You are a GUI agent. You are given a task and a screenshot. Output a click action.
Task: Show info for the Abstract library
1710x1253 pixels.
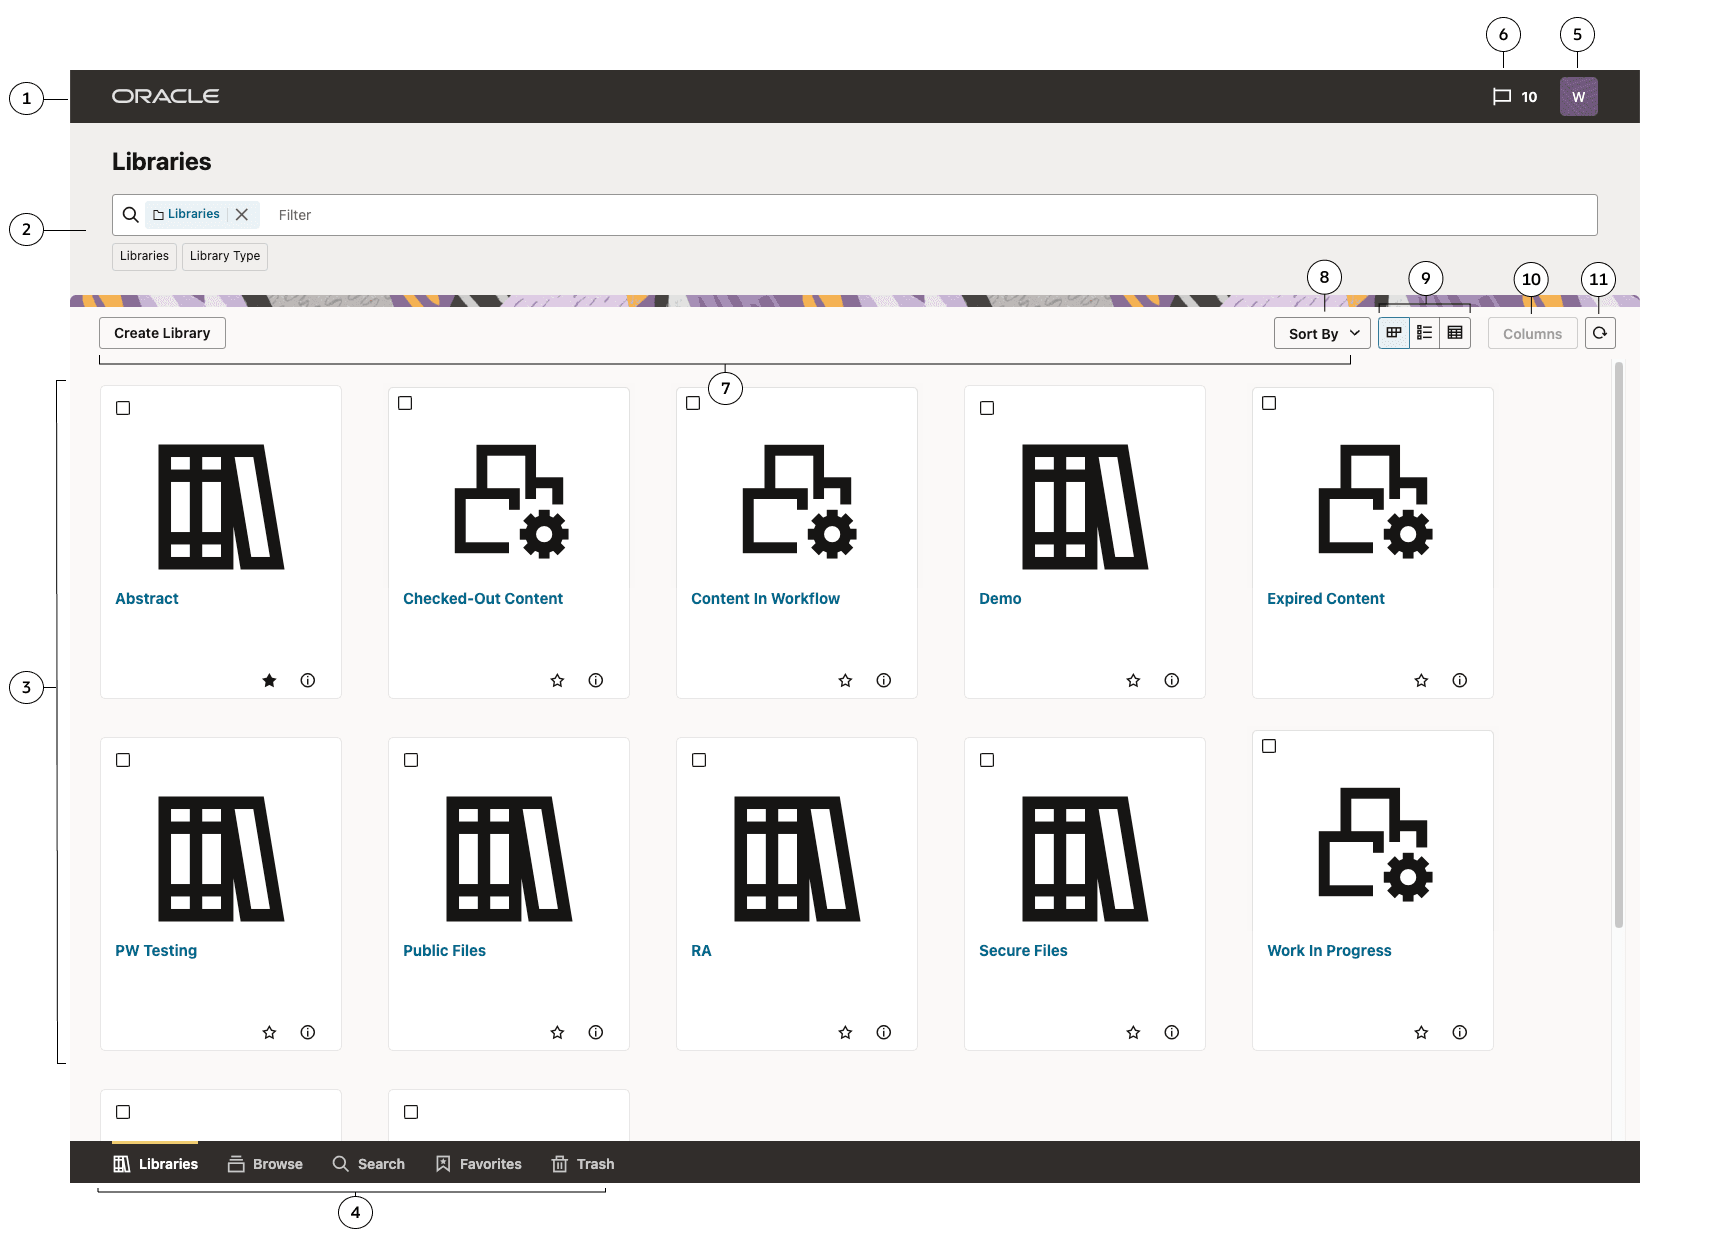[308, 680]
